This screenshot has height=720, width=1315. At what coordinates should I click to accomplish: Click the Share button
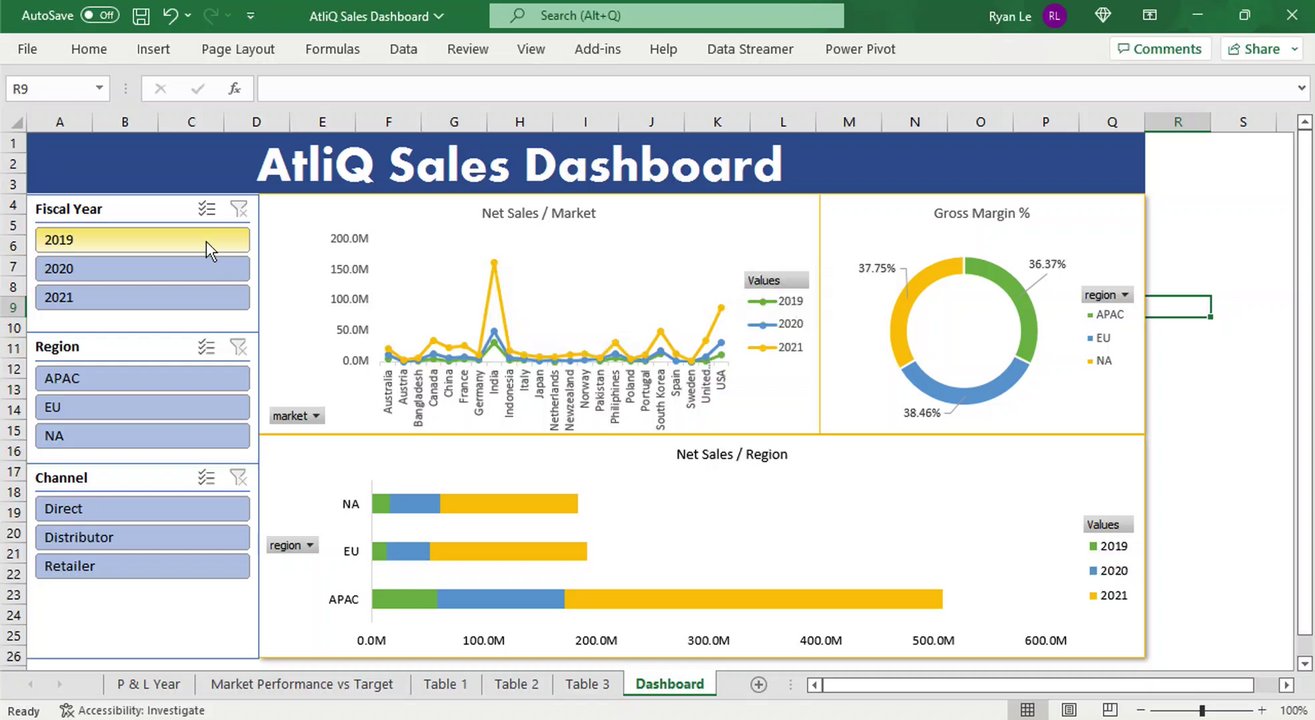click(1261, 49)
